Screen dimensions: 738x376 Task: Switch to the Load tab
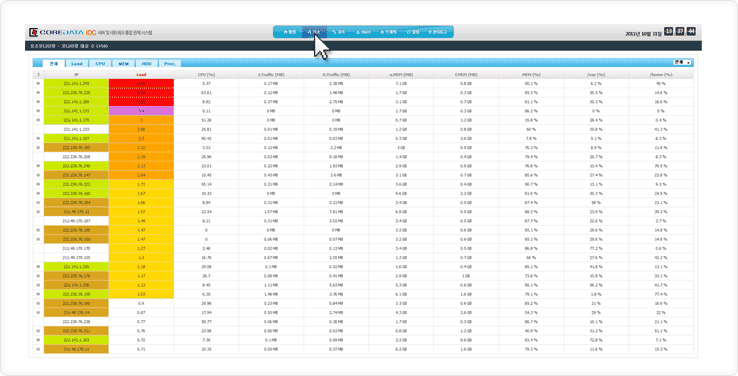coord(77,63)
